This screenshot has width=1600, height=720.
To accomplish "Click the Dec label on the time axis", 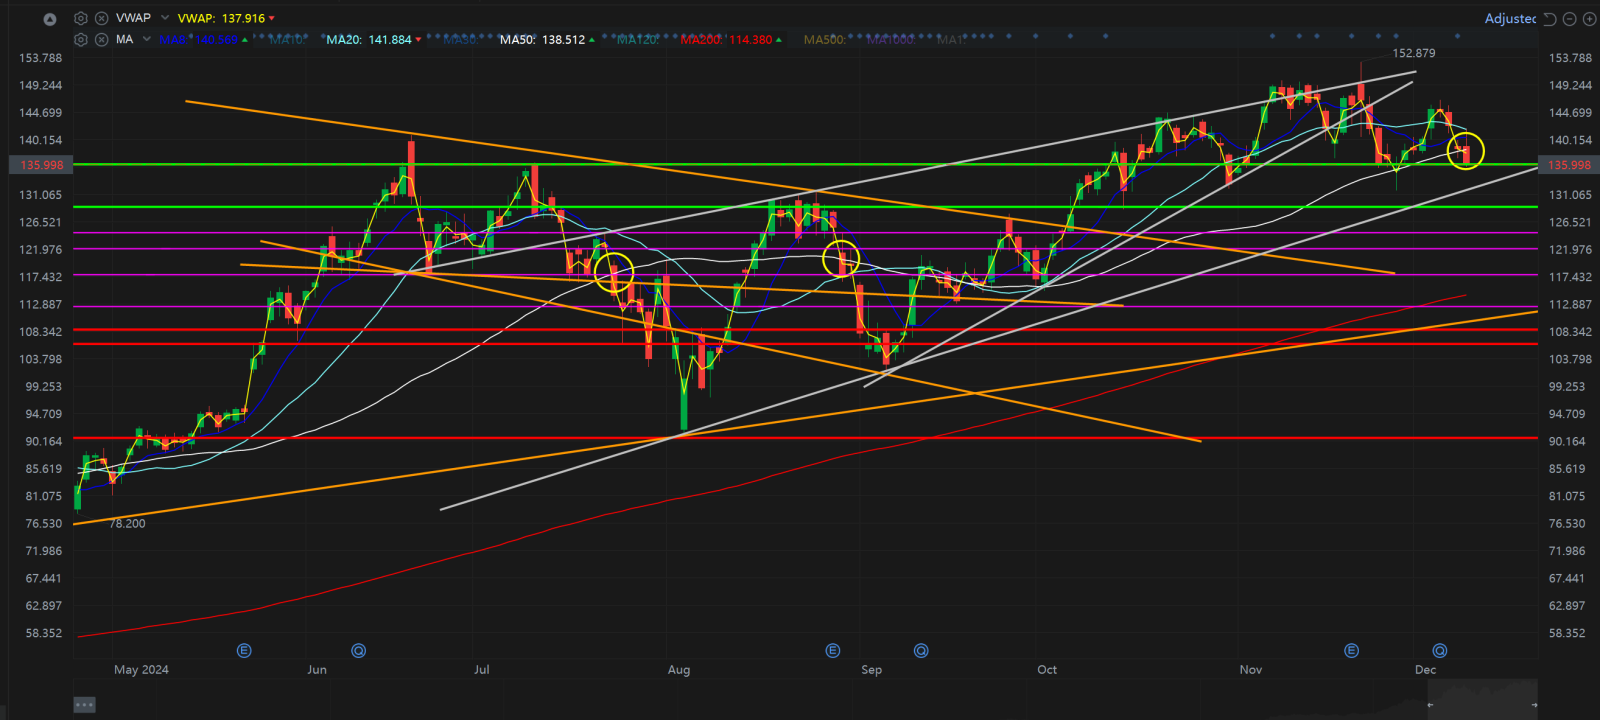I will [x=1425, y=670].
